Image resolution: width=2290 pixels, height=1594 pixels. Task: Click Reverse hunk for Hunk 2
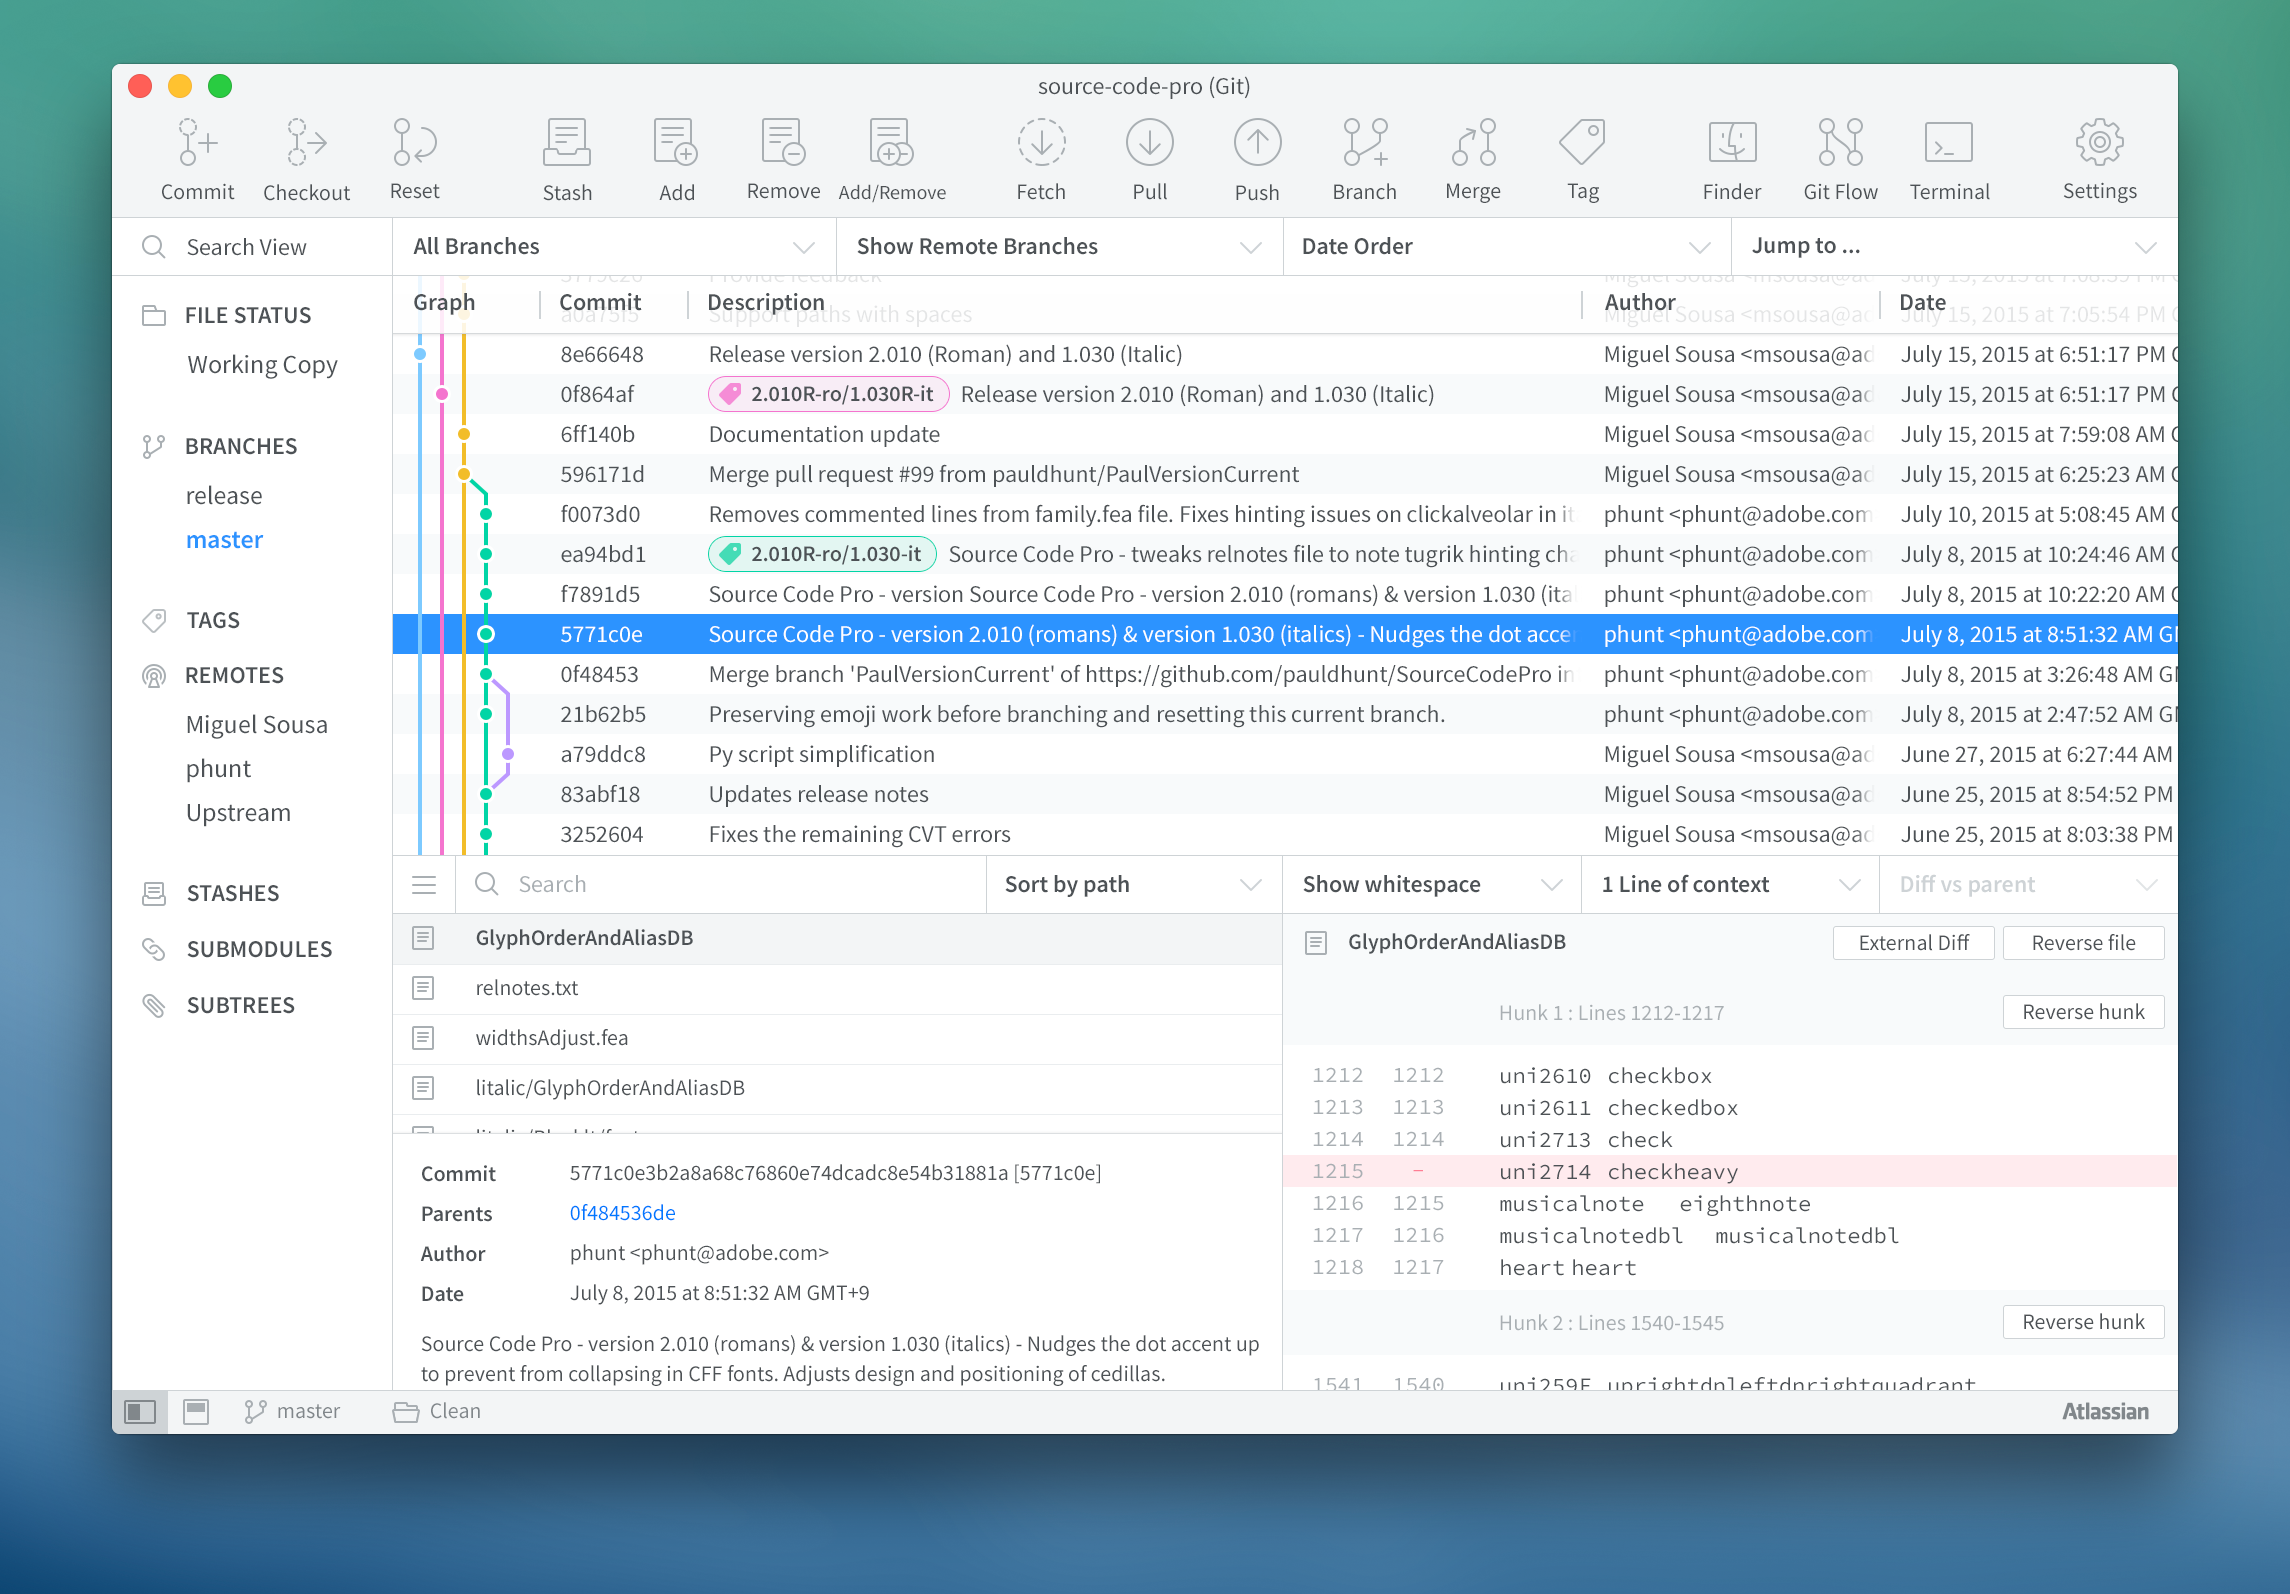tap(2083, 1322)
